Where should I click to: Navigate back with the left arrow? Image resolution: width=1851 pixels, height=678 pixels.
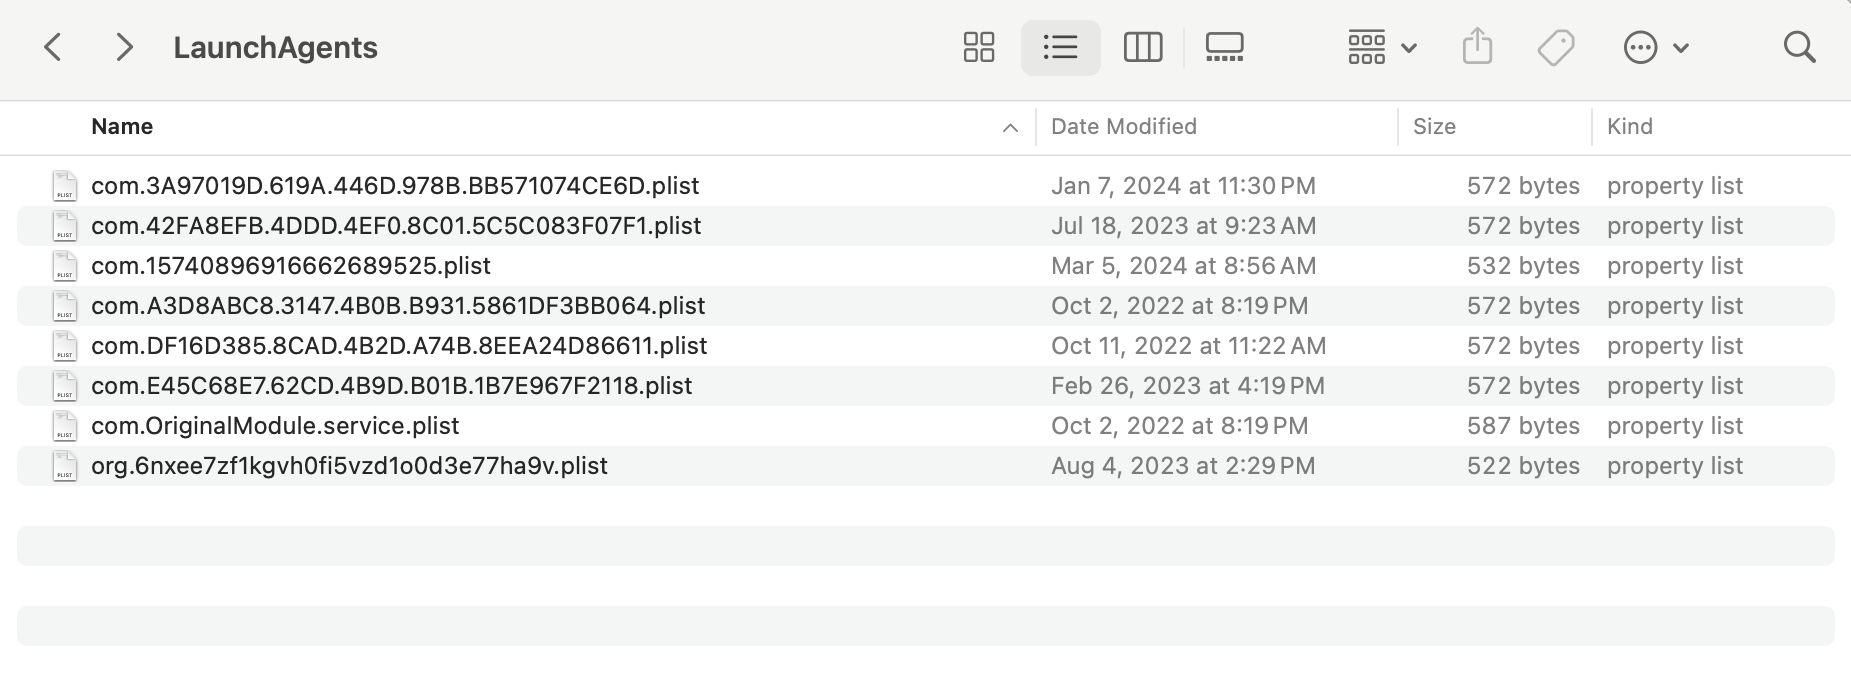click(x=53, y=46)
